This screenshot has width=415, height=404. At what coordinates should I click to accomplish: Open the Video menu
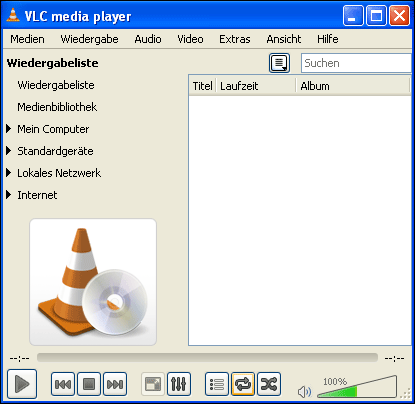pyautogui.click(x=190, y=39)
